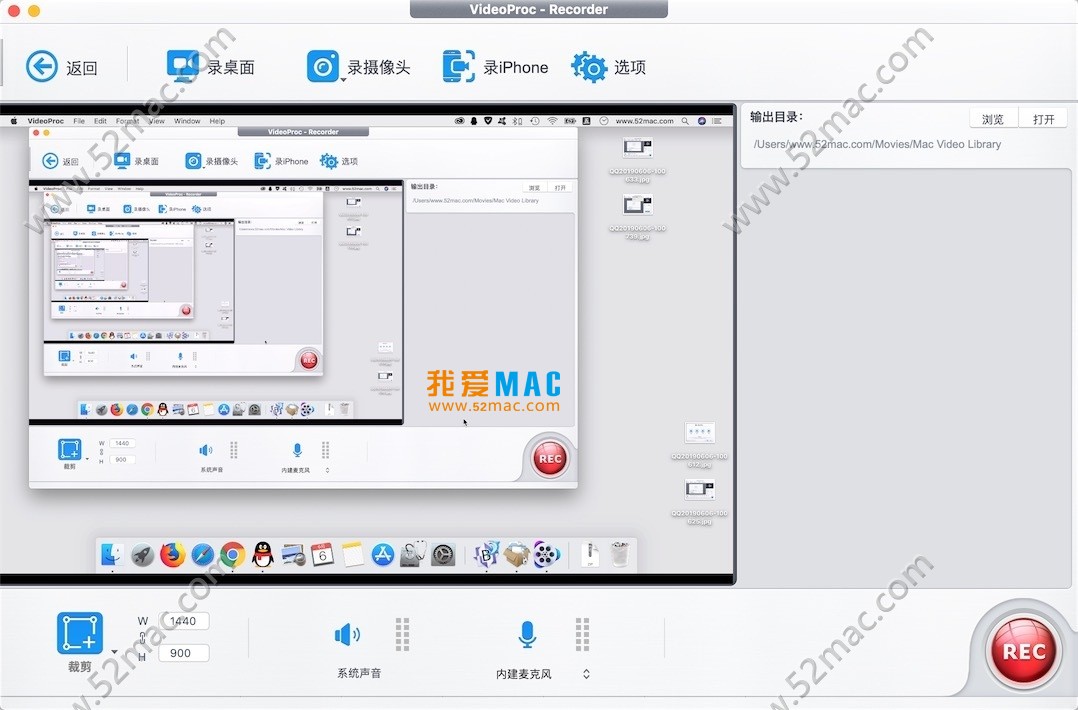Click the nested 返回 arrow in the preview

tap(50, 161)
